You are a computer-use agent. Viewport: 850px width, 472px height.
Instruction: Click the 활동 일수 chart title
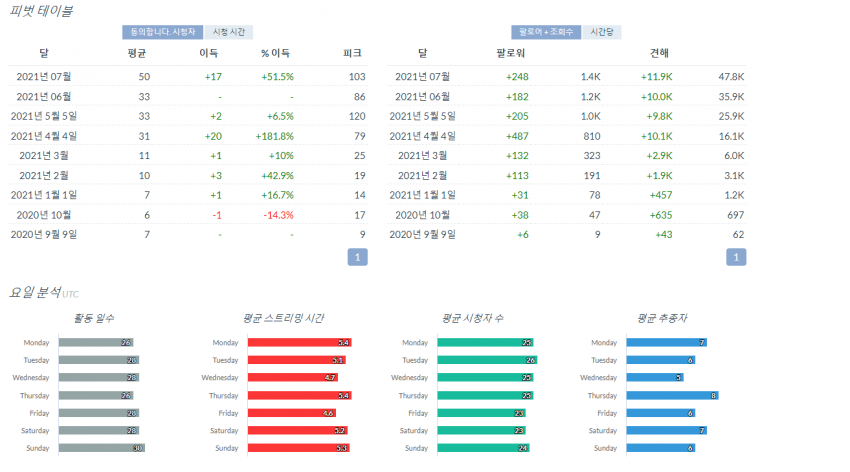click(x=94, y=318)
